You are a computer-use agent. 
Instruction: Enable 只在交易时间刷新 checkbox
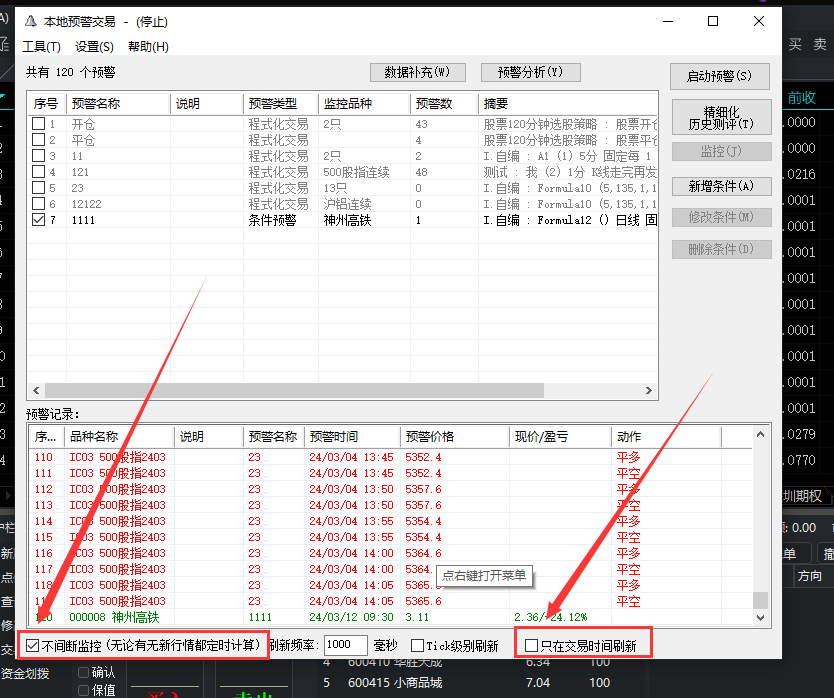coord(531,646)
